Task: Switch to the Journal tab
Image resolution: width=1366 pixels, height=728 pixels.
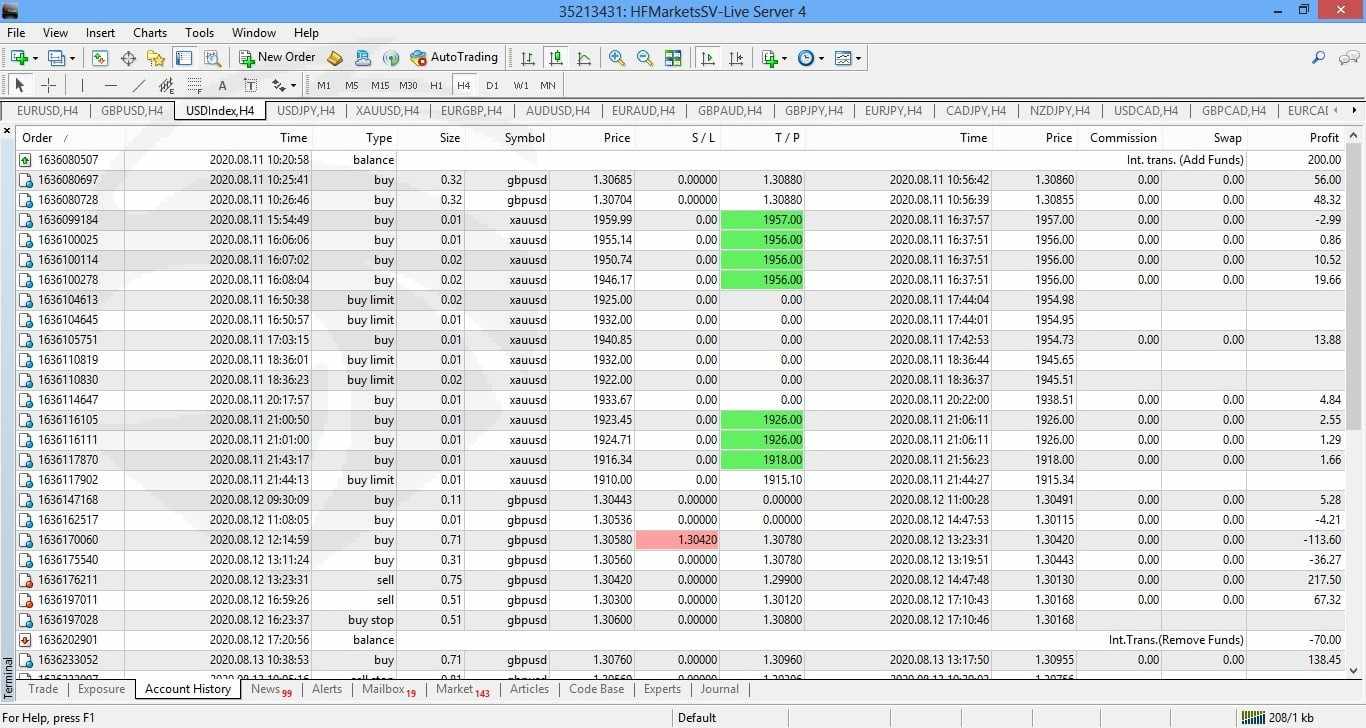Action: point(719,689)
